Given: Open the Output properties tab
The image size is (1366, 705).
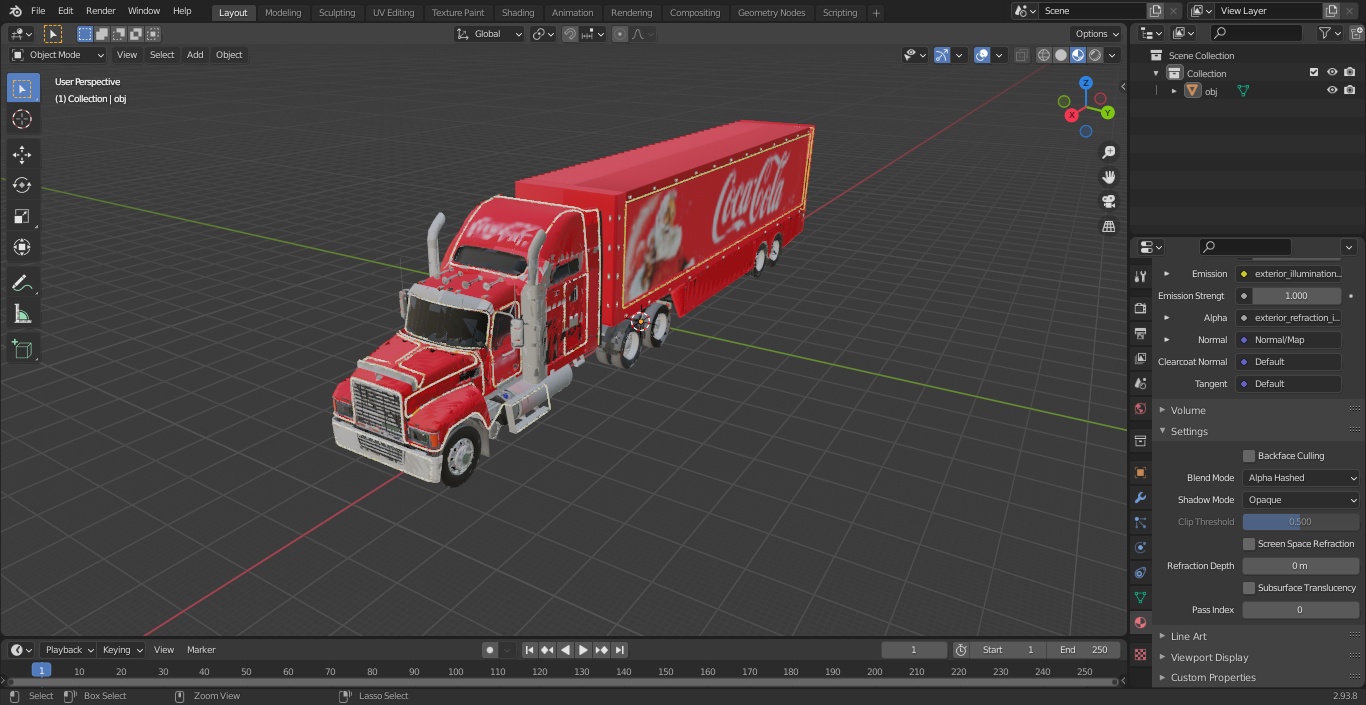Looking at the screenshot, I should click(1140, 333).
